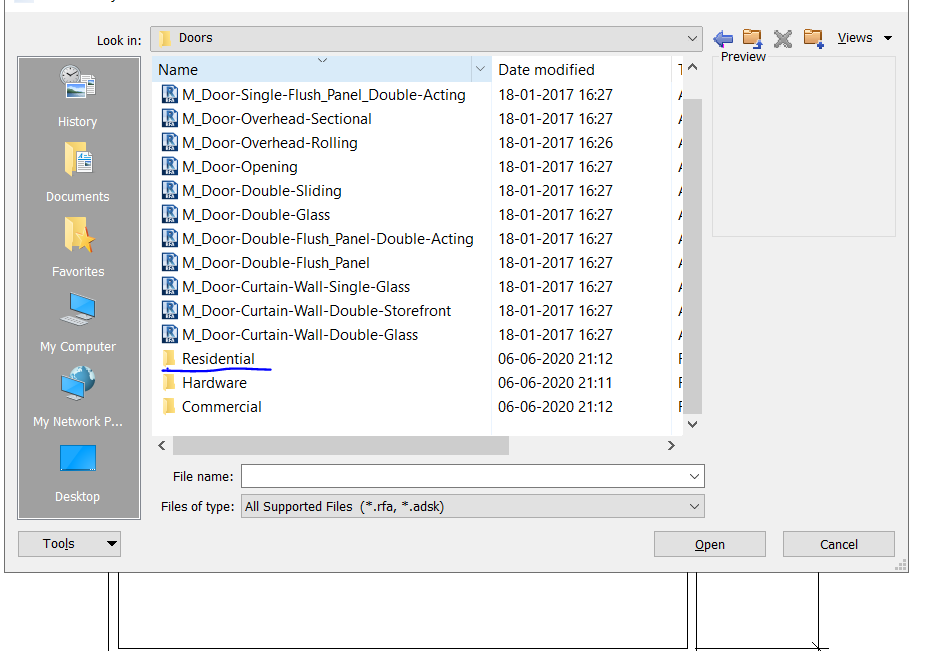
Task: Jump to Desktop in the sidebar
Action: 77,471
